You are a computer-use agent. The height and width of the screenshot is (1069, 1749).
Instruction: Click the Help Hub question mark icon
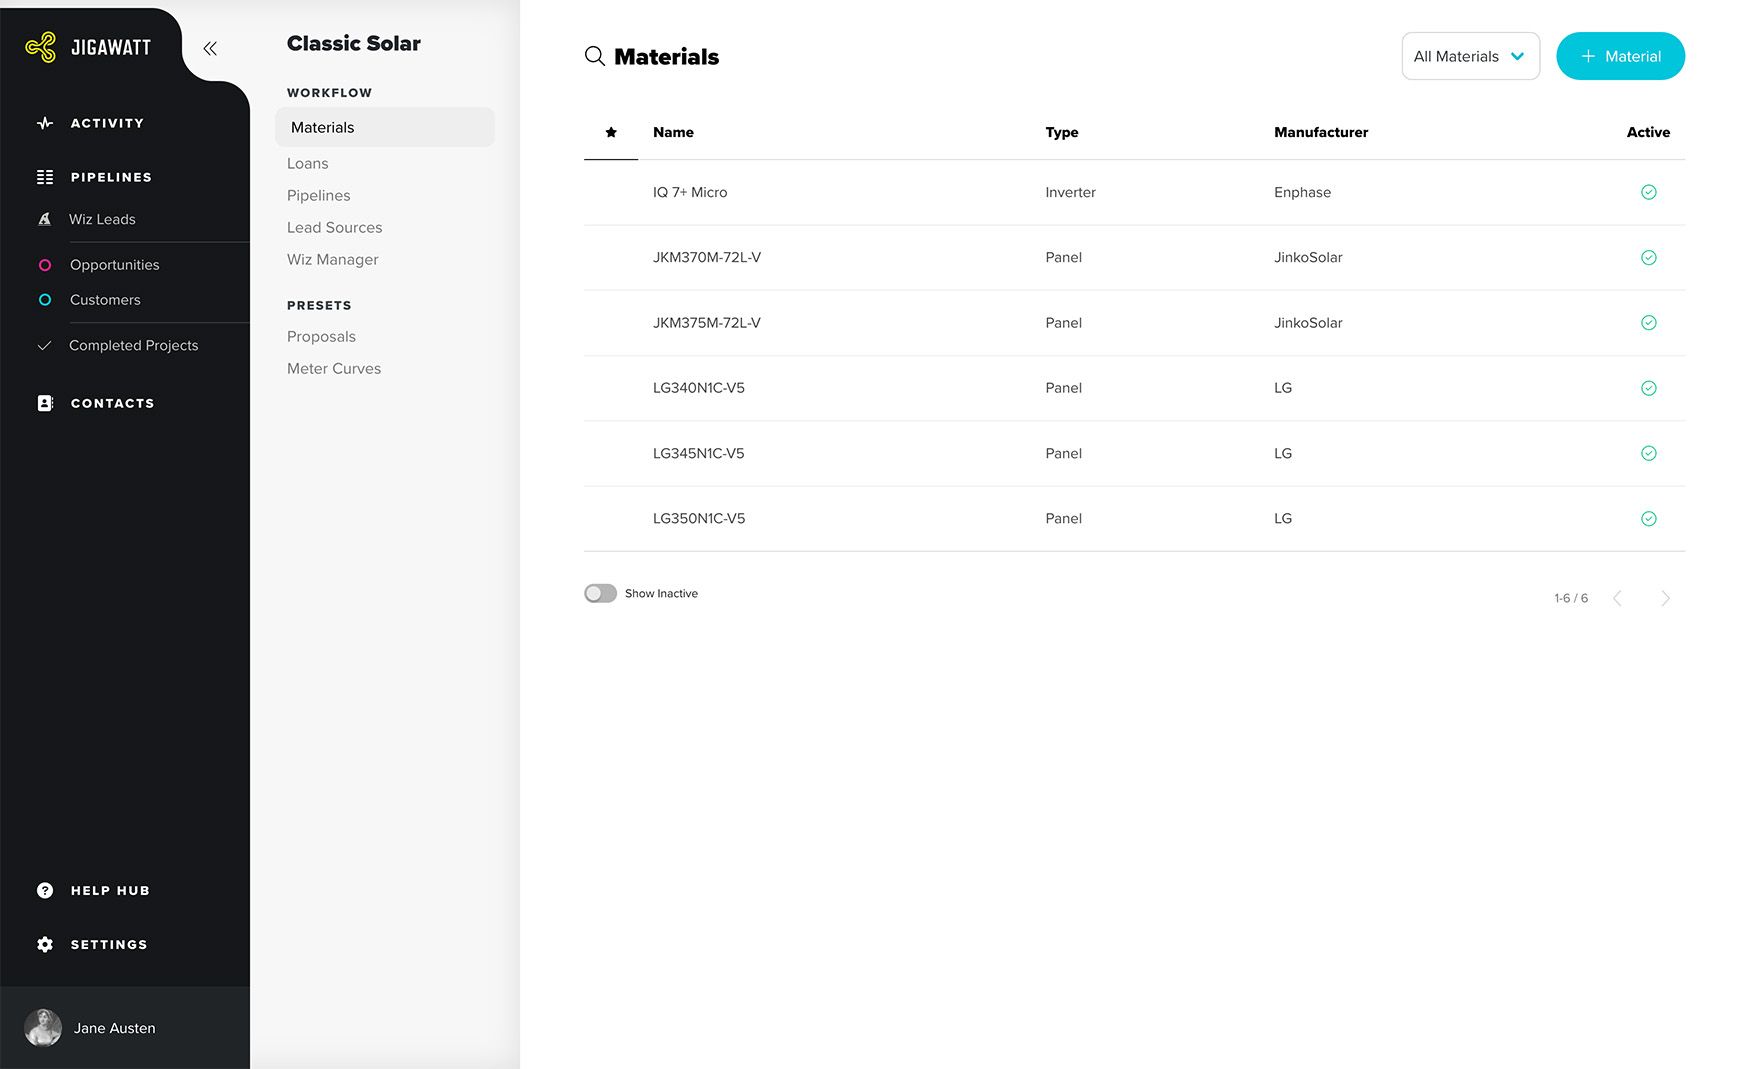[45, 891]
